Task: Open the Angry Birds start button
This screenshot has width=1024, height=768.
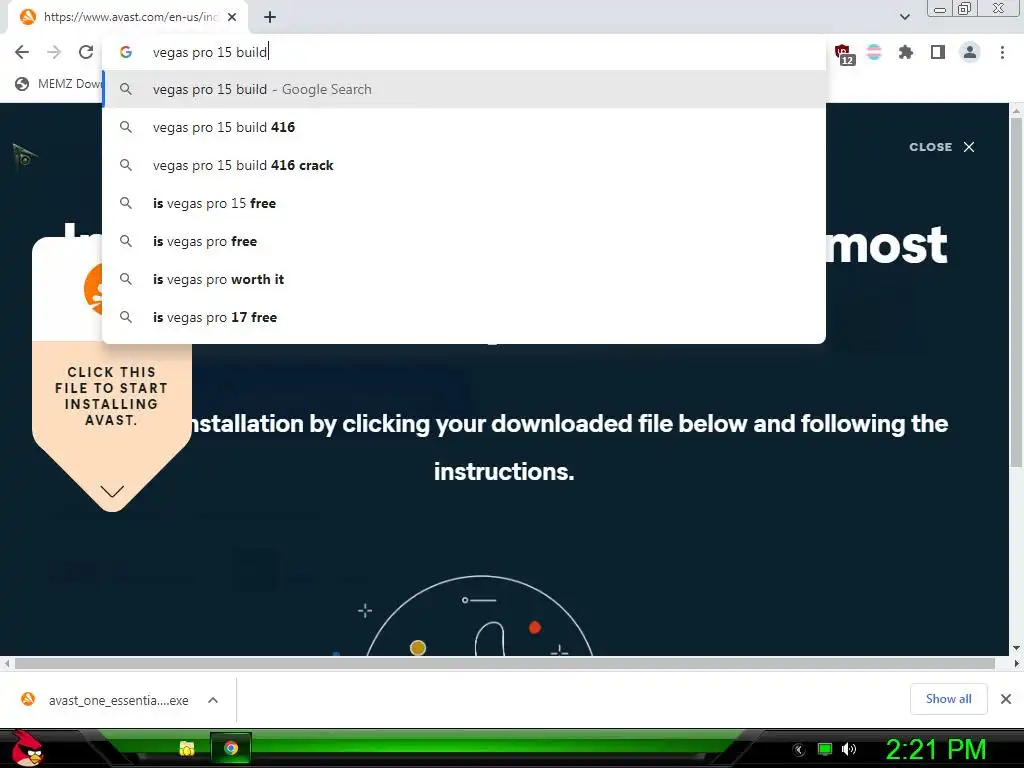Action: (x=27, y=748)
